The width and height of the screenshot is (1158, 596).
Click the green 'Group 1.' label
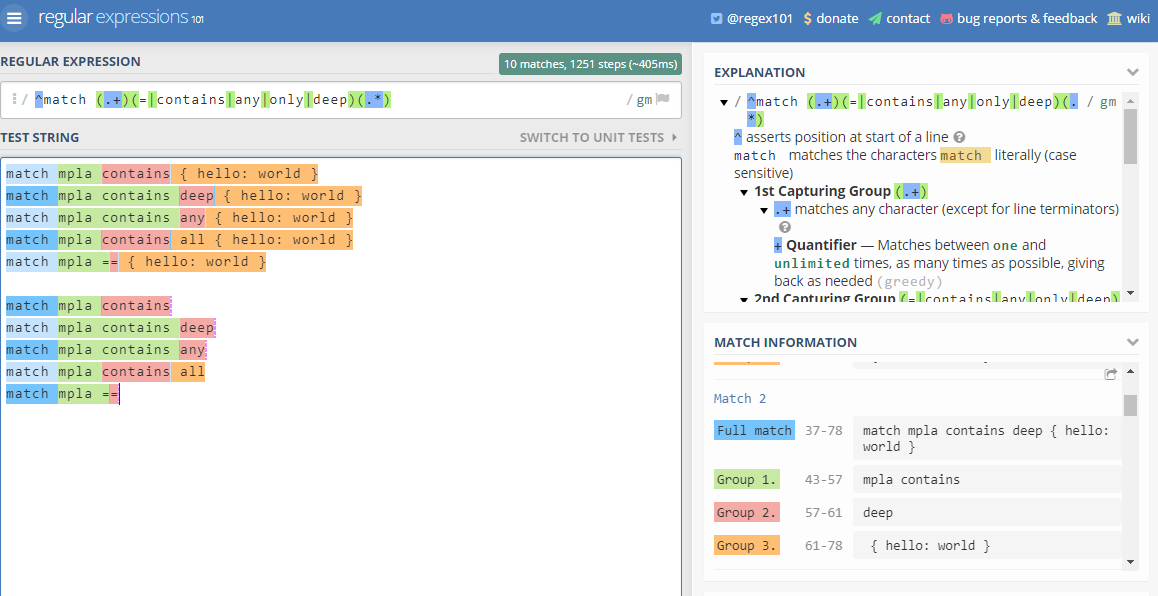click(x=747, y=479)
